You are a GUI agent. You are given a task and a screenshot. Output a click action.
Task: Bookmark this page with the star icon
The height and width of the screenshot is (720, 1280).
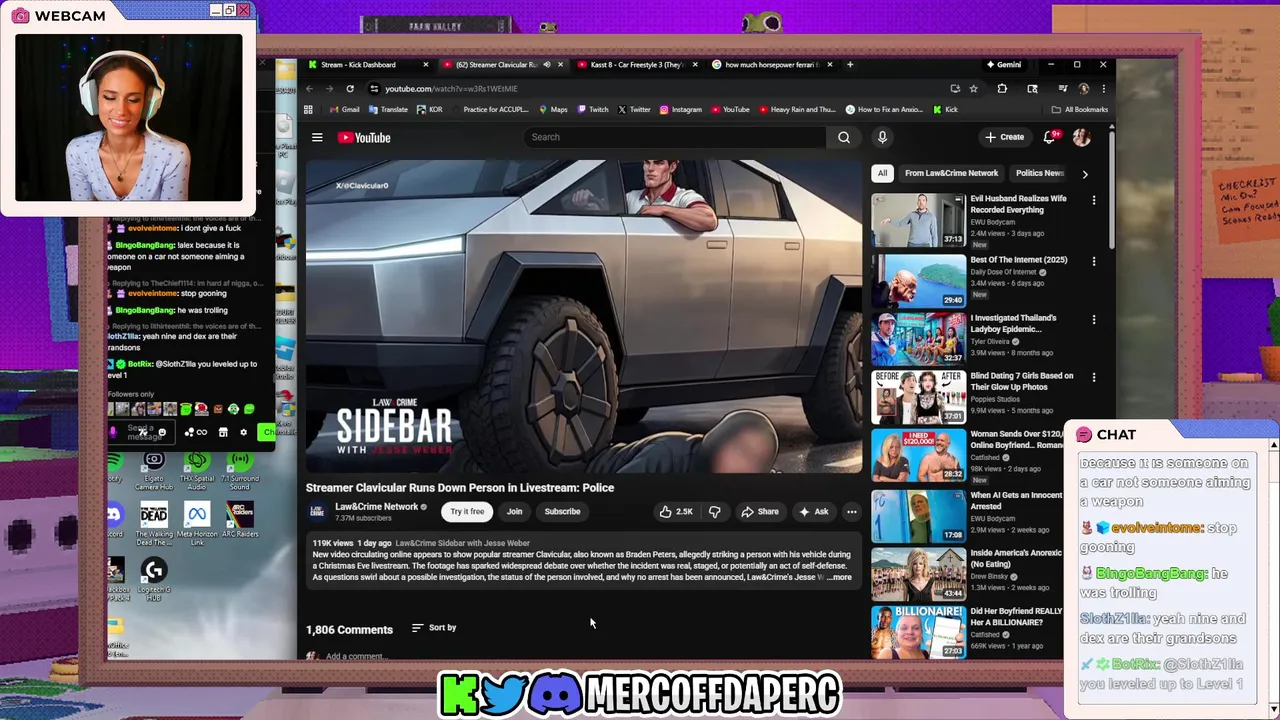coord(973,88)
